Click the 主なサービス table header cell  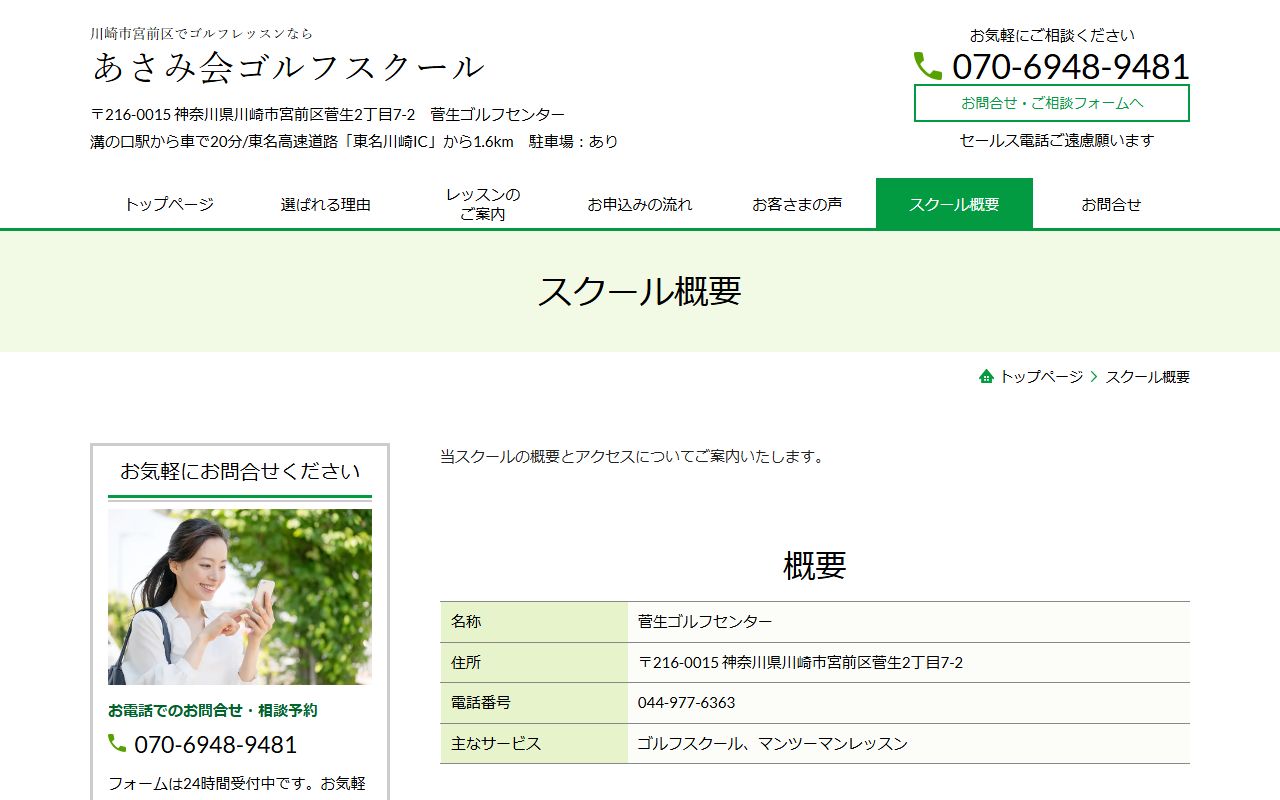coord(534,744)
